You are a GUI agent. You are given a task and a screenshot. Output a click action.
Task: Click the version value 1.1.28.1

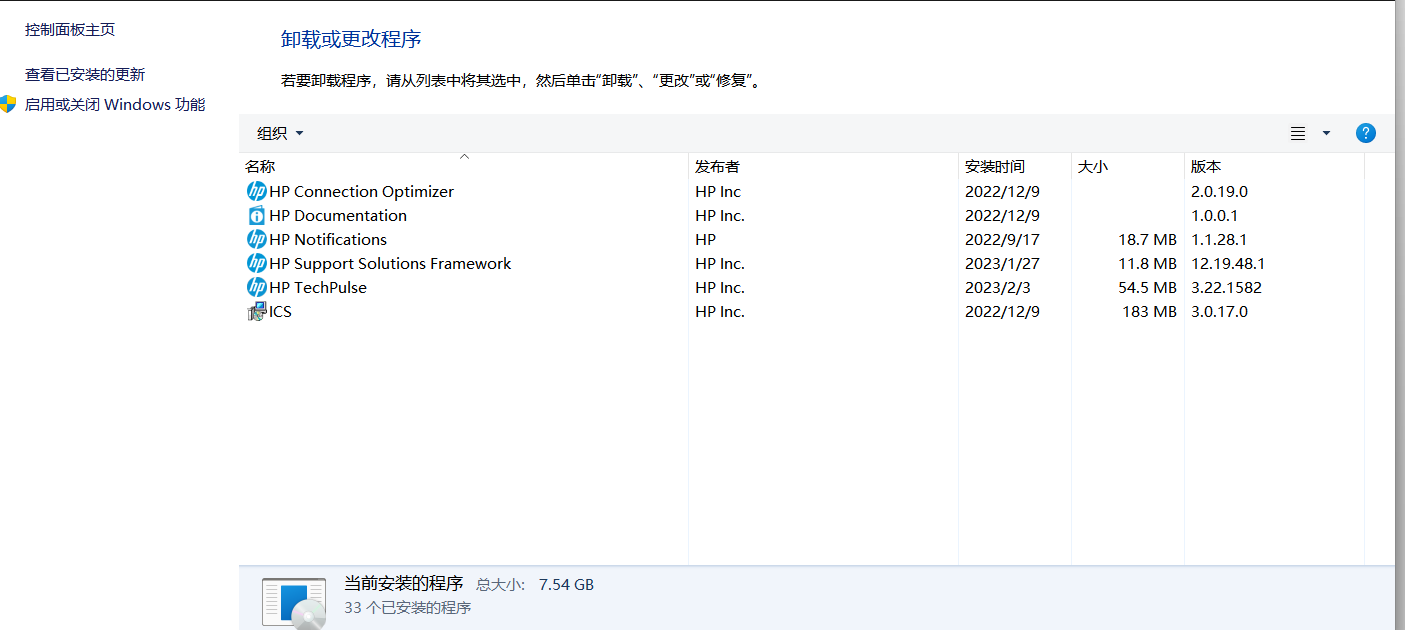(x=1219, y=239)
